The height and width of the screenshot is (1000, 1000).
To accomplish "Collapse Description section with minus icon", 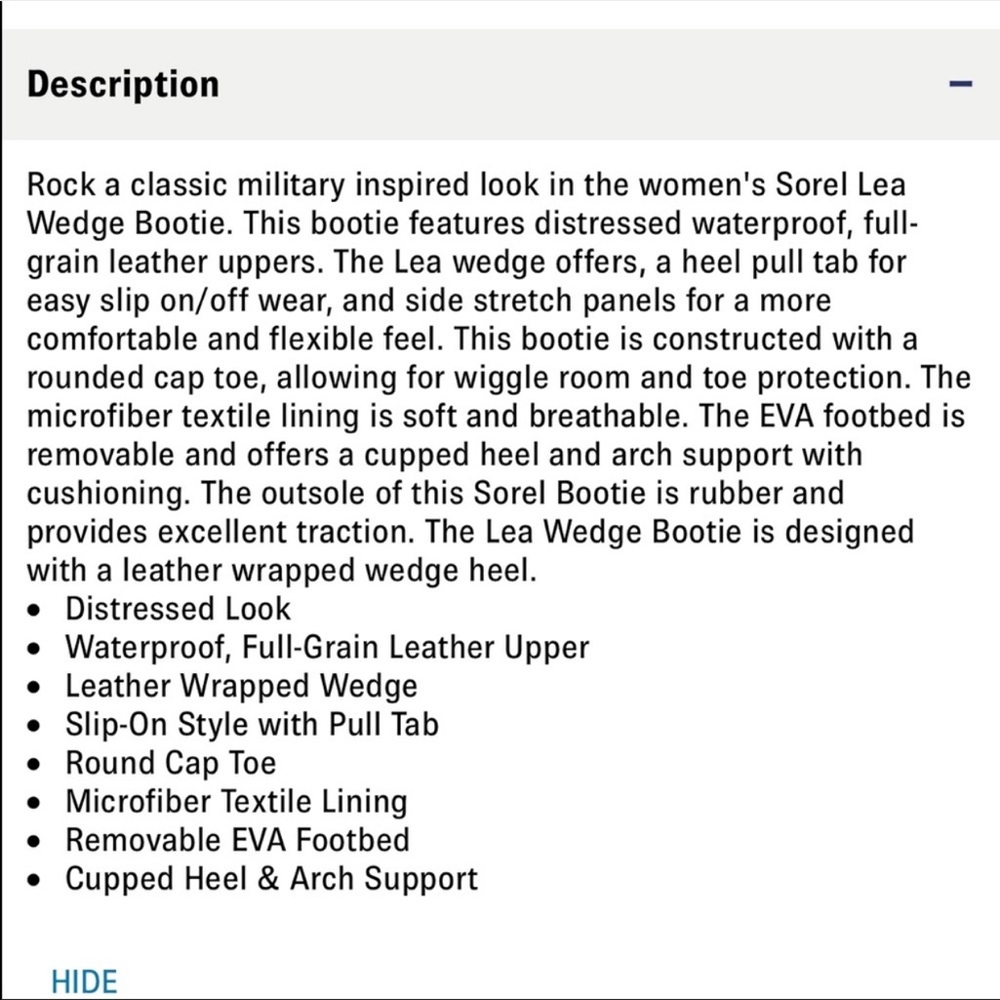I will (960, 84).
